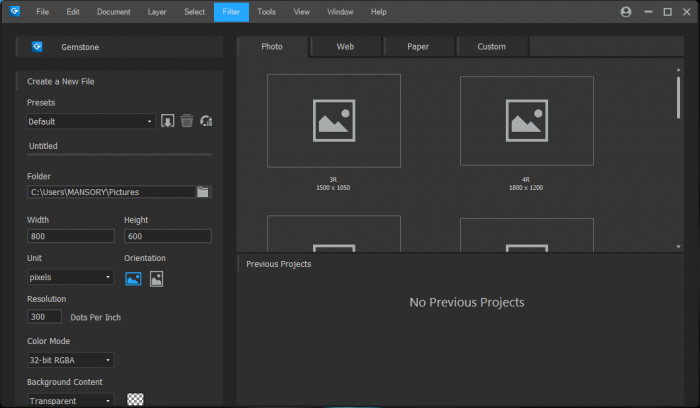Viewport: 700px width, 408px height.
Task: Click the reset presets icon
Action: 206,121
